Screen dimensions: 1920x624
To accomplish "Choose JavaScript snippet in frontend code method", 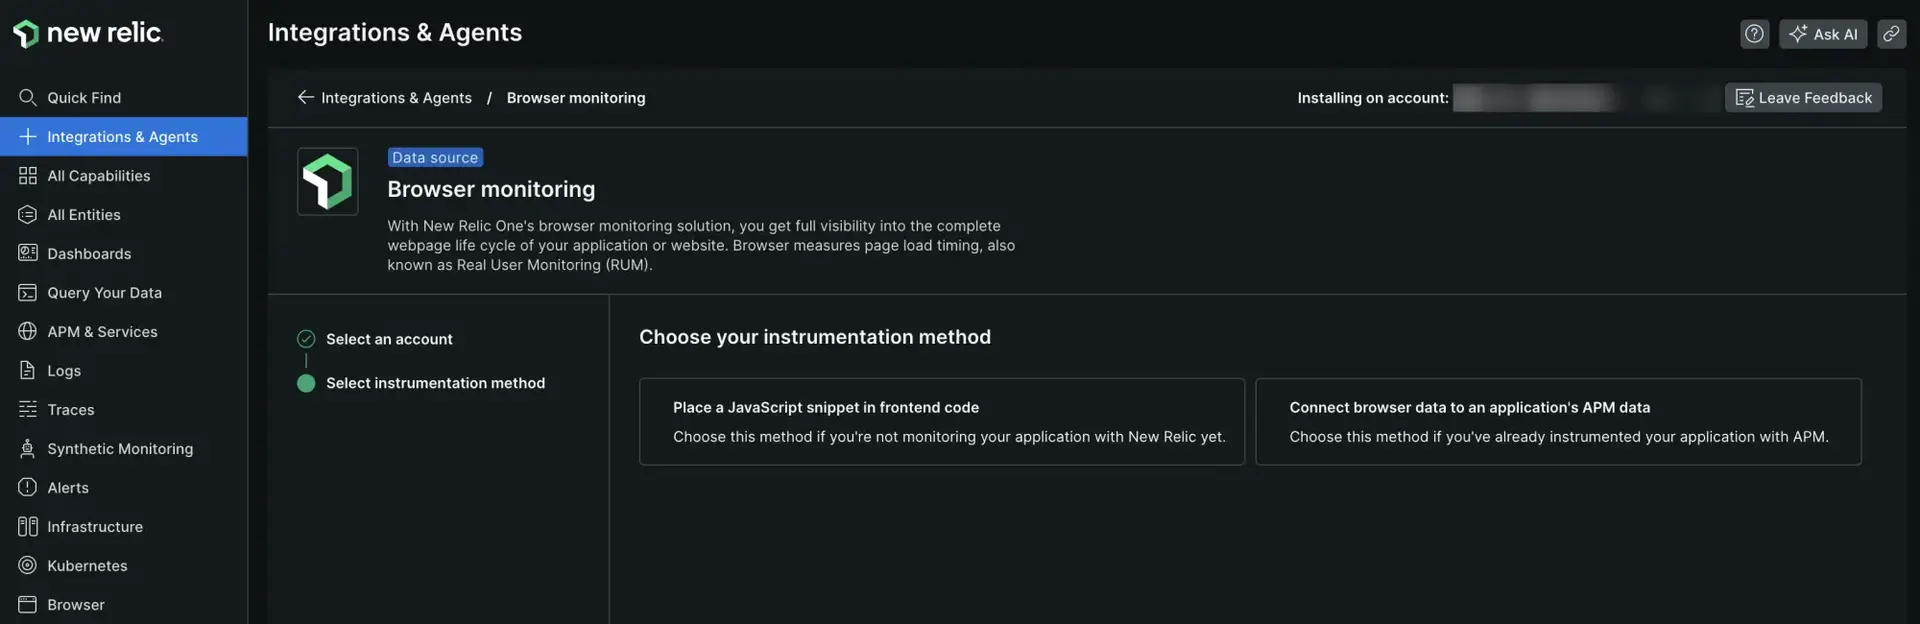I will click(941, 421).
